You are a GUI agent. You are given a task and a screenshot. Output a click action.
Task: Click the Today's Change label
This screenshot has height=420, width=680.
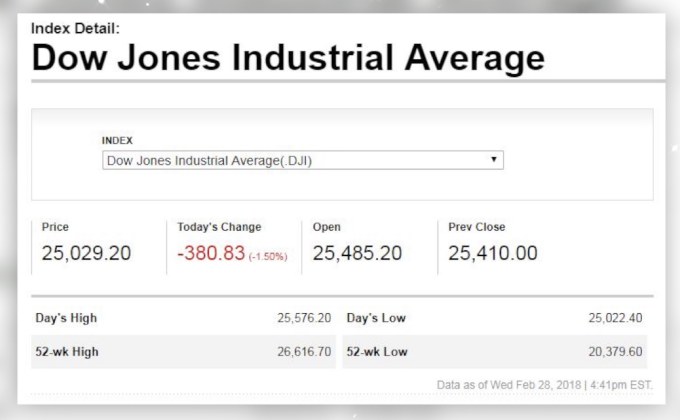tap(219, 227)
